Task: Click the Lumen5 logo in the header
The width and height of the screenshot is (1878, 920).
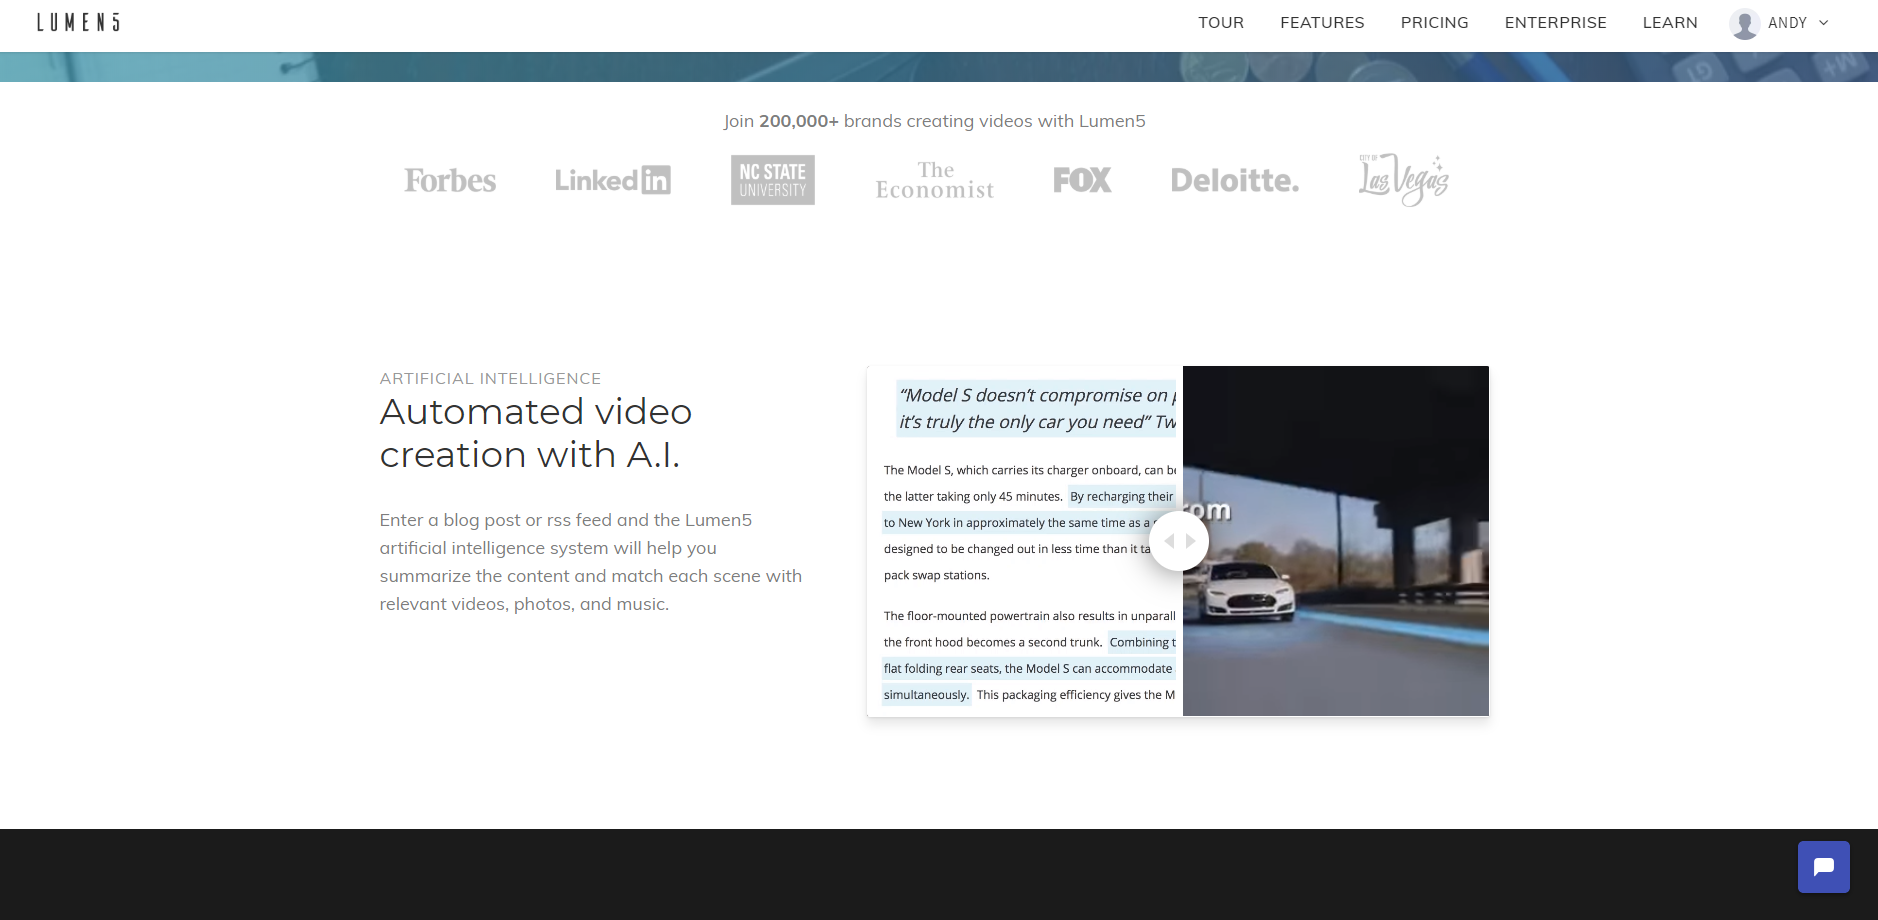Action: [x=78, y=22]
